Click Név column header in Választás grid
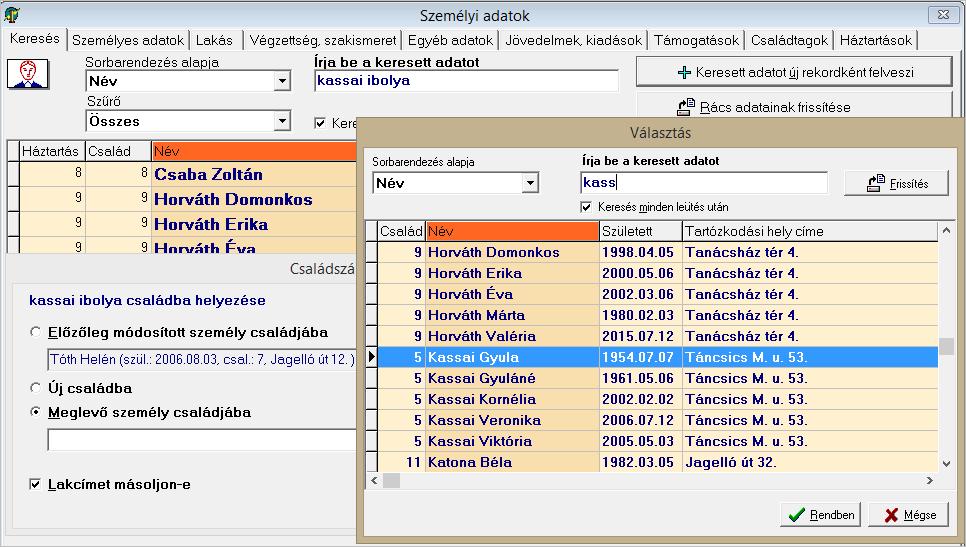Screen dimensions: 966x547 (x=512, y=231)
